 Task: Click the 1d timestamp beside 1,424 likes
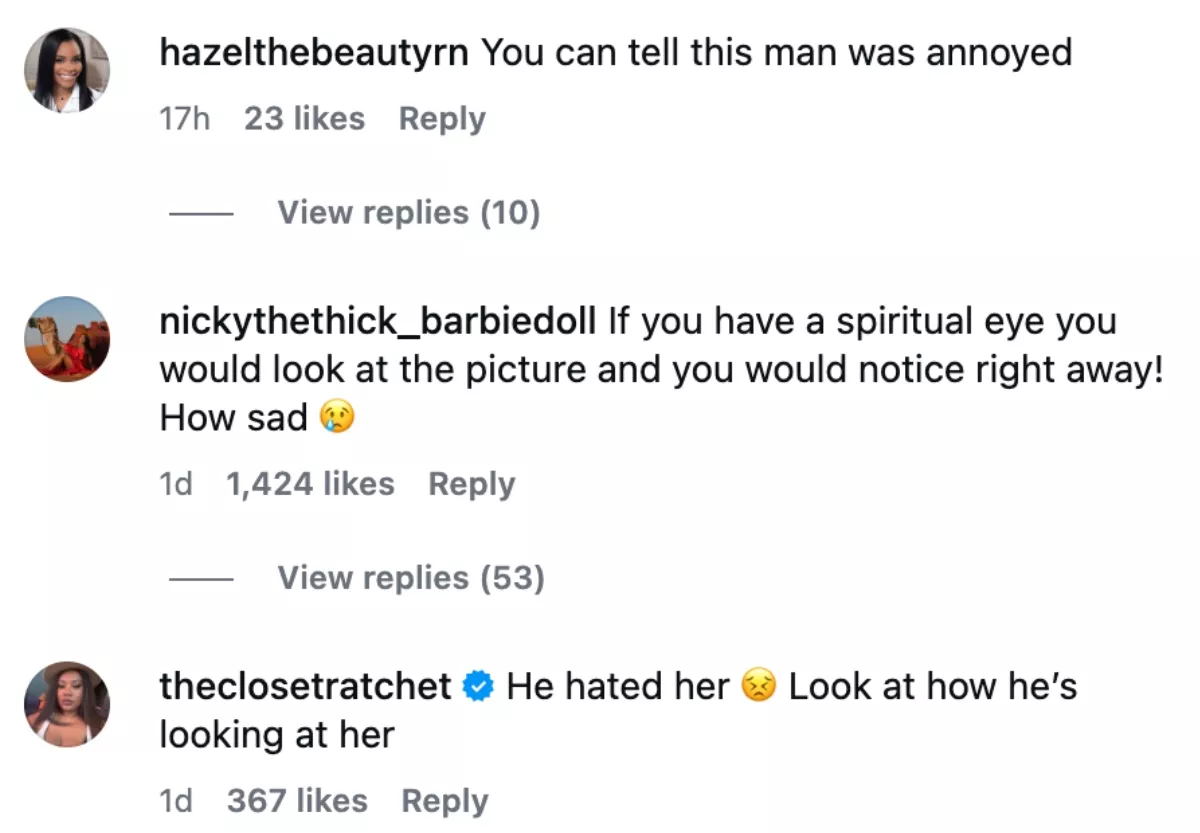176,484
